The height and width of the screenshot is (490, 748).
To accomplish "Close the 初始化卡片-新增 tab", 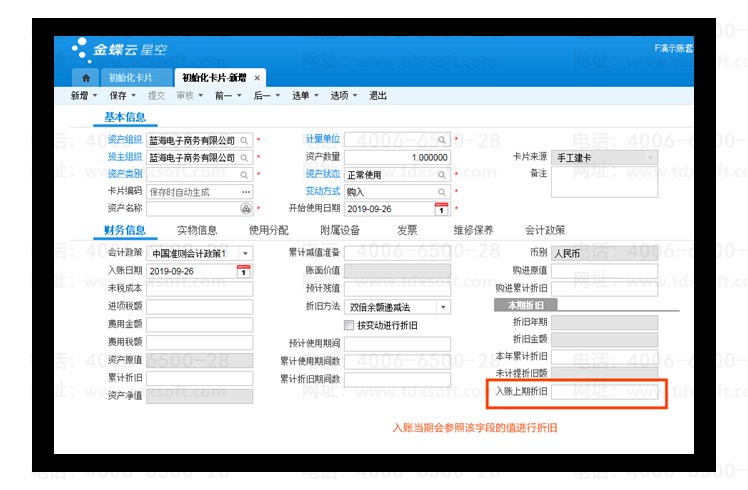I will [257, 77].
